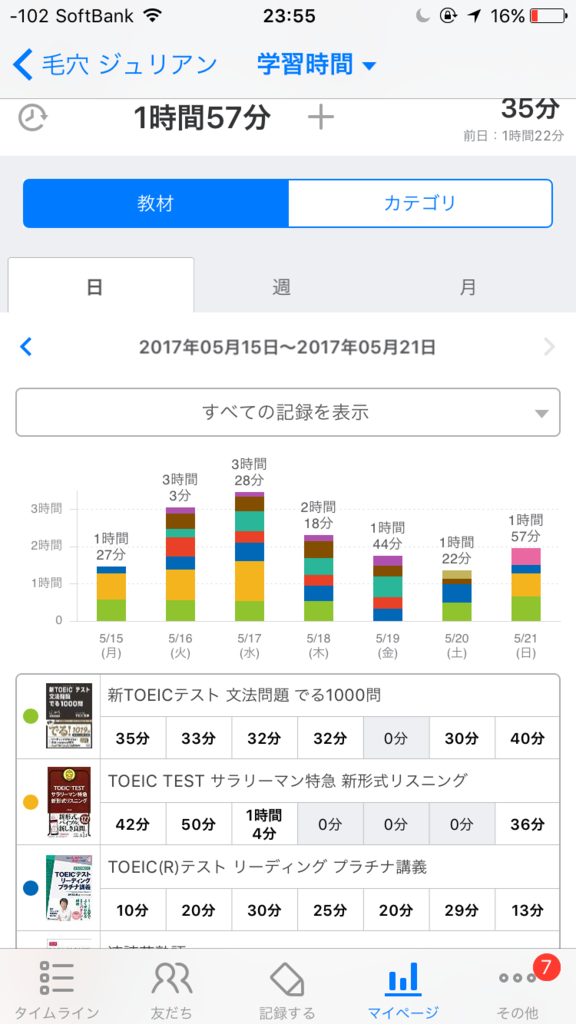
Task: Select the 日 tab
Action: [101, 287]
